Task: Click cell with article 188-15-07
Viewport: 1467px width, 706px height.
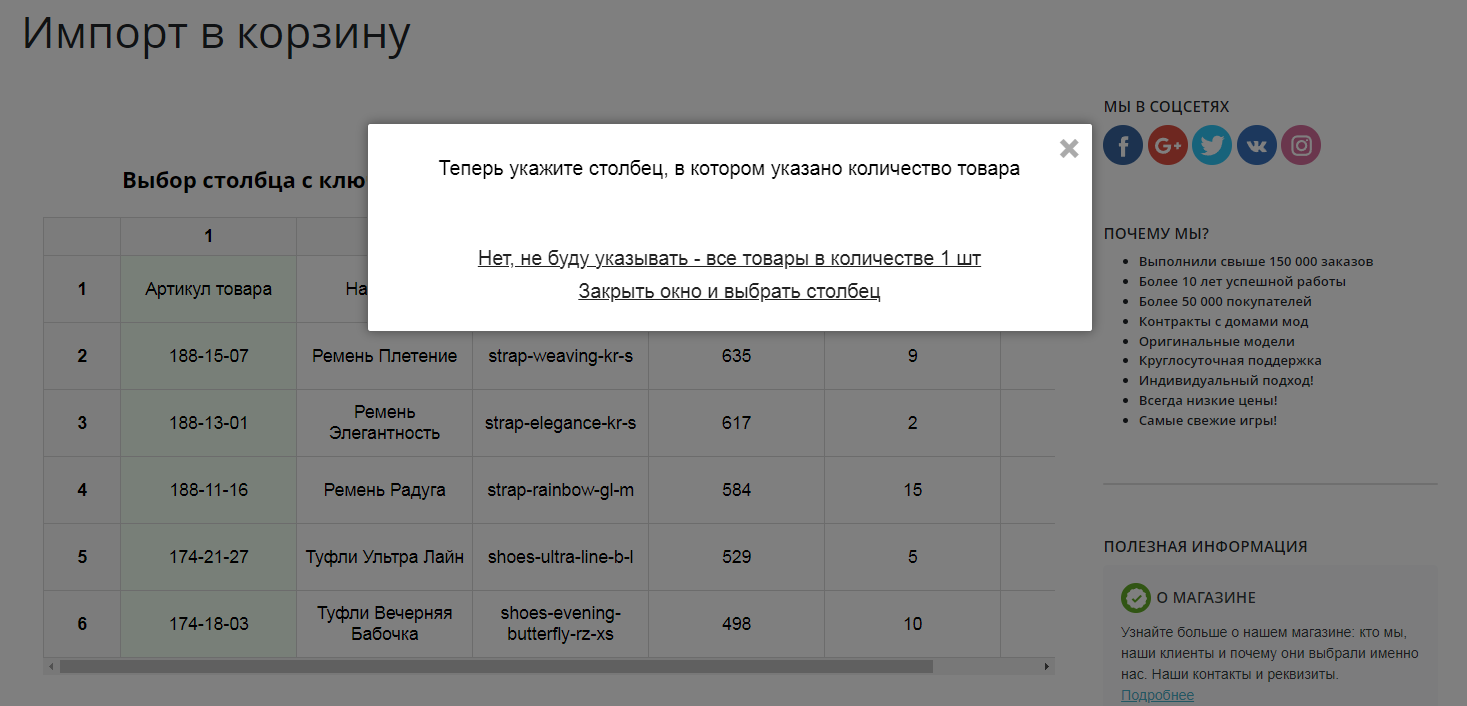Action: click(x=208, y=356)
